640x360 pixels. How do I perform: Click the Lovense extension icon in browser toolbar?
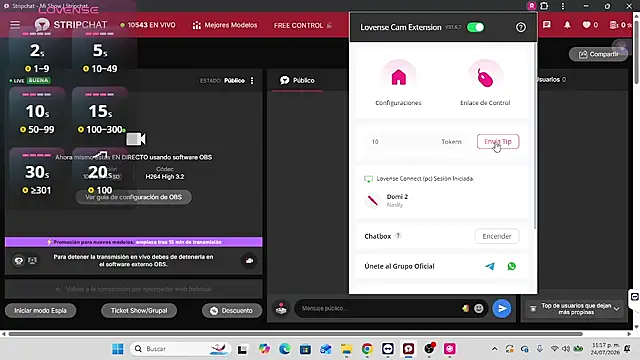[x=531, y=6]
